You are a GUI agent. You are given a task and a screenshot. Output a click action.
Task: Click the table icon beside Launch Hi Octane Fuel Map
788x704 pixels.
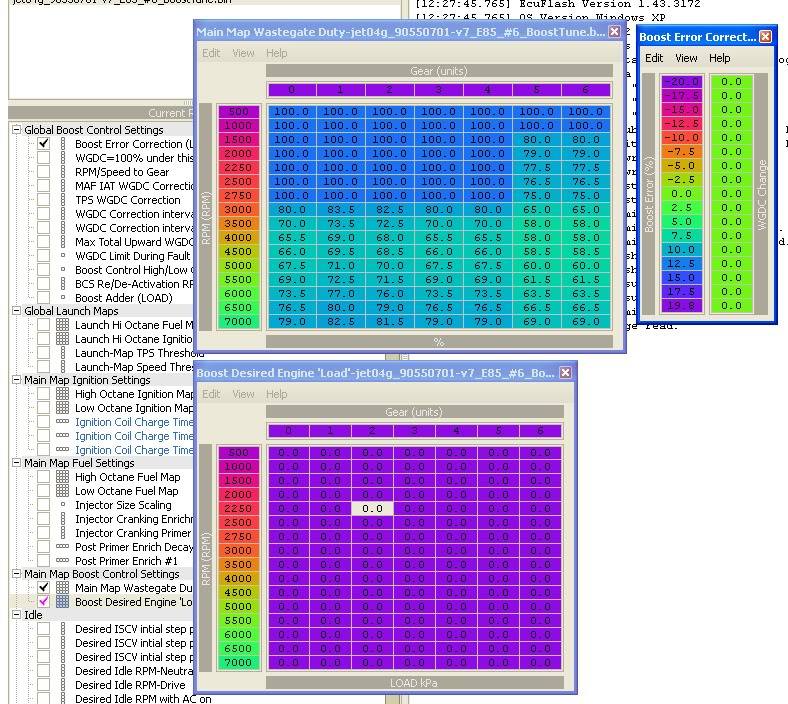(62, 325)
